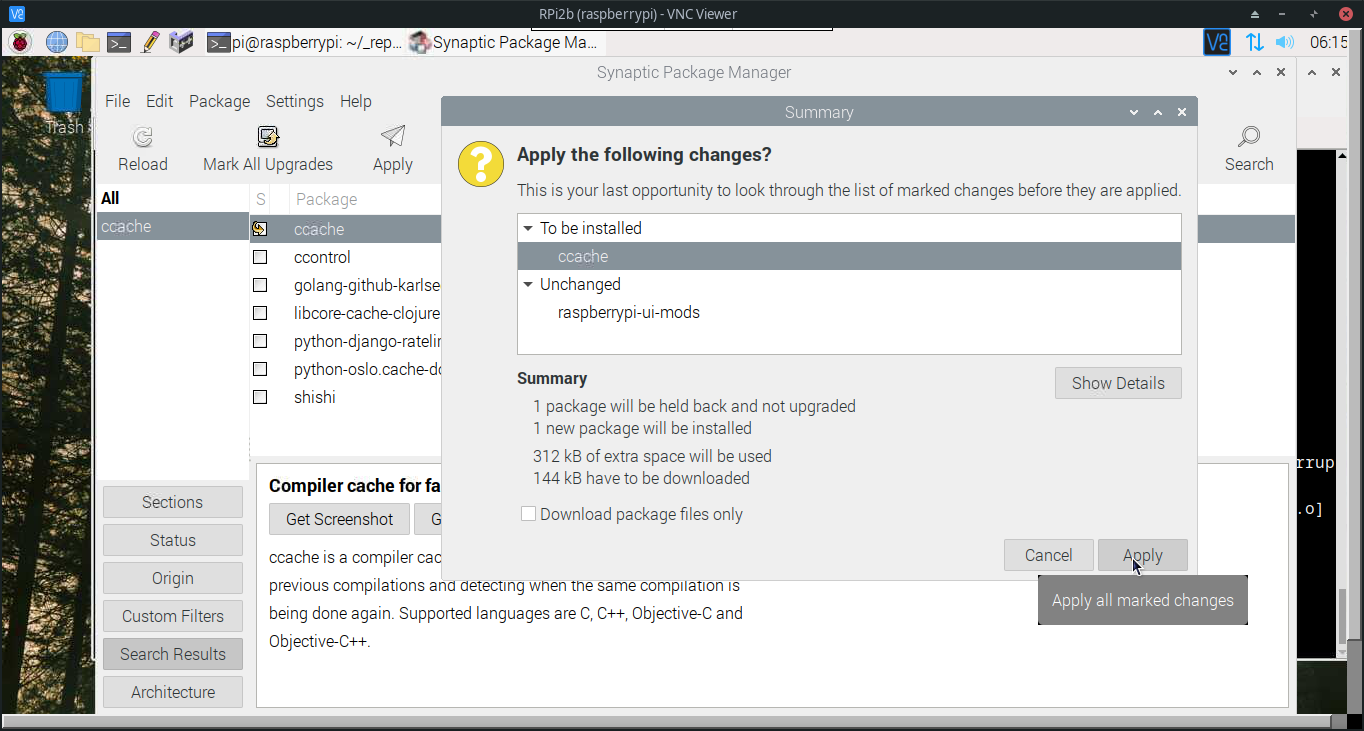Select All in the left filter list
Viewport: 1364px width, 731px height.
click(172, 198)
